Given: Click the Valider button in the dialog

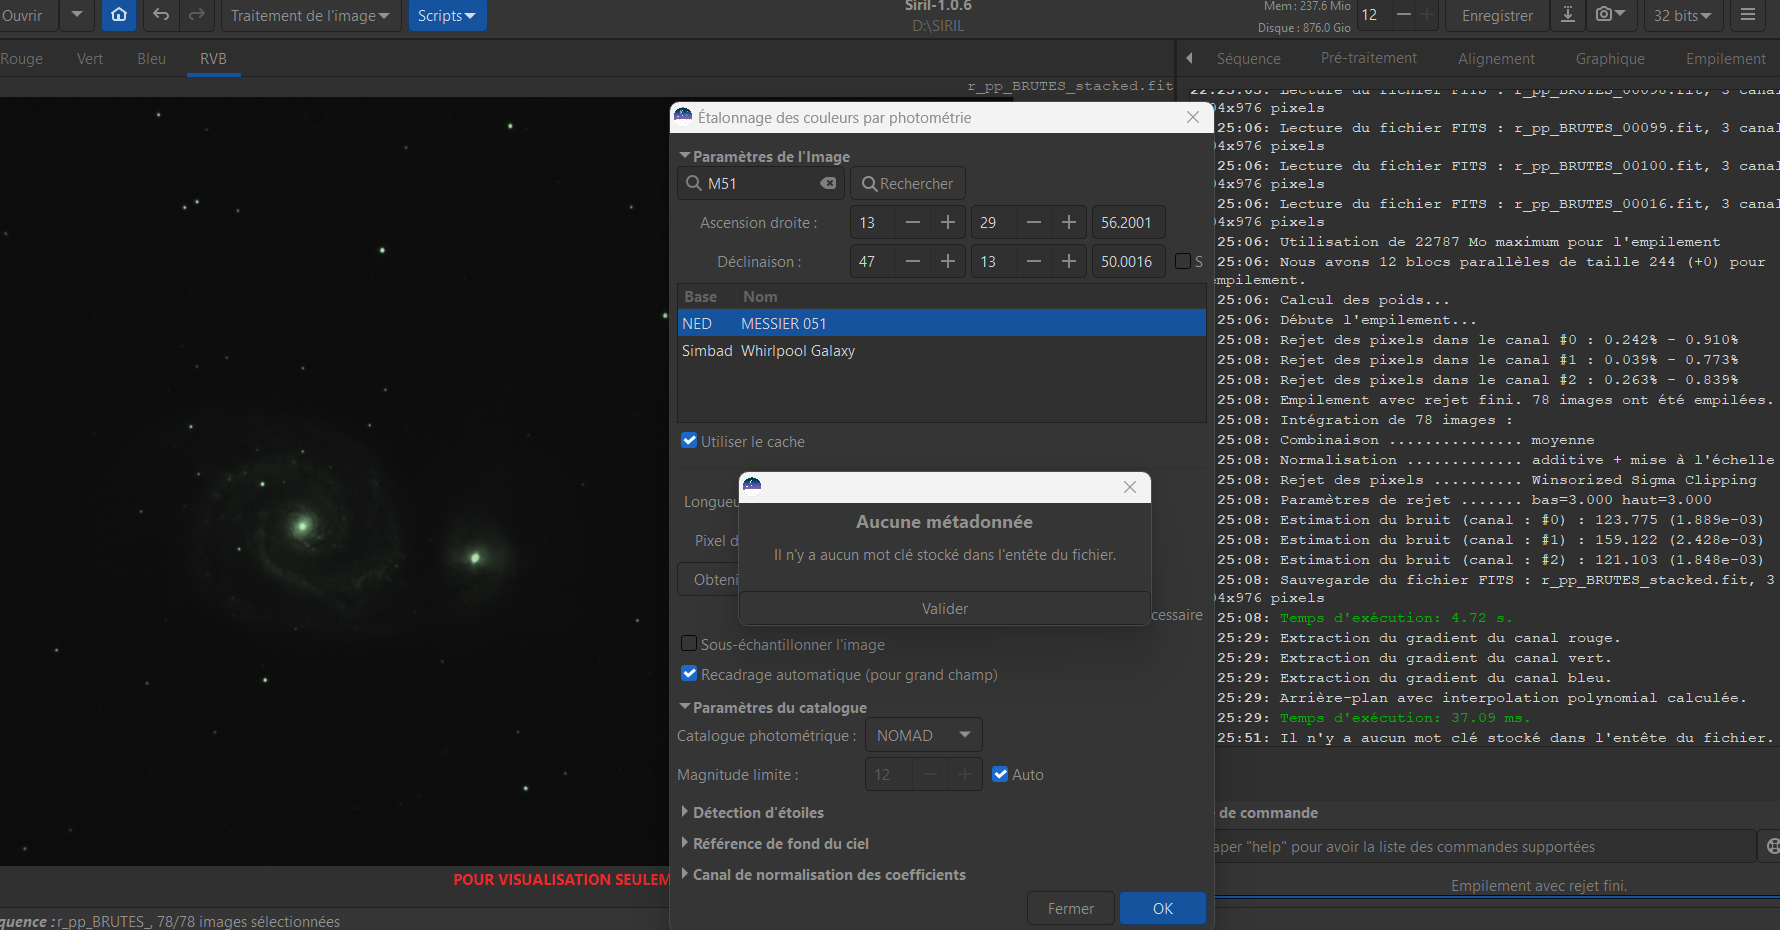Looking at the screenshot, I should click(x=945, y=608).
